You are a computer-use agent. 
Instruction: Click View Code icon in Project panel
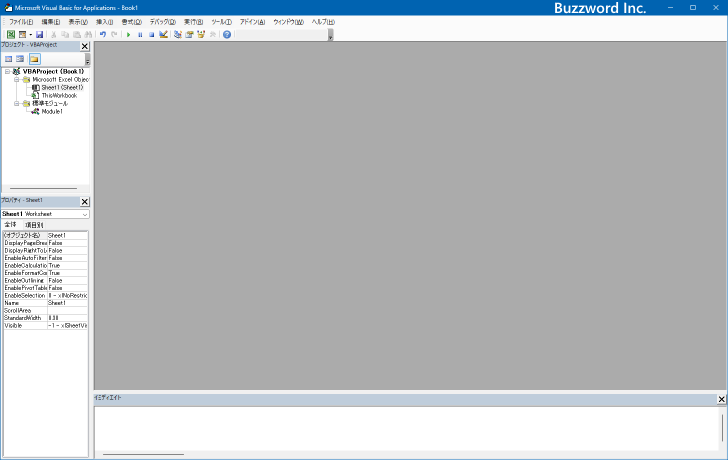click(x=8, y=59)
